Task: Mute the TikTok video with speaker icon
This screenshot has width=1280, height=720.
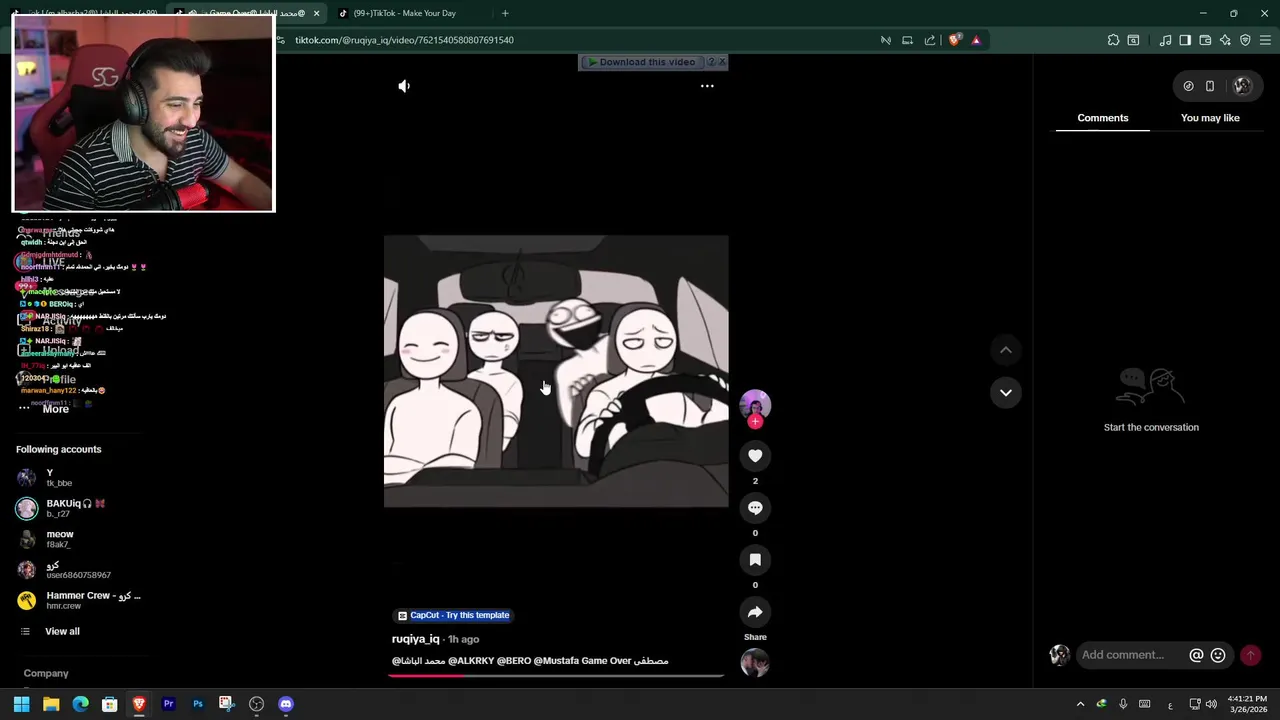Action: (404, 86)
